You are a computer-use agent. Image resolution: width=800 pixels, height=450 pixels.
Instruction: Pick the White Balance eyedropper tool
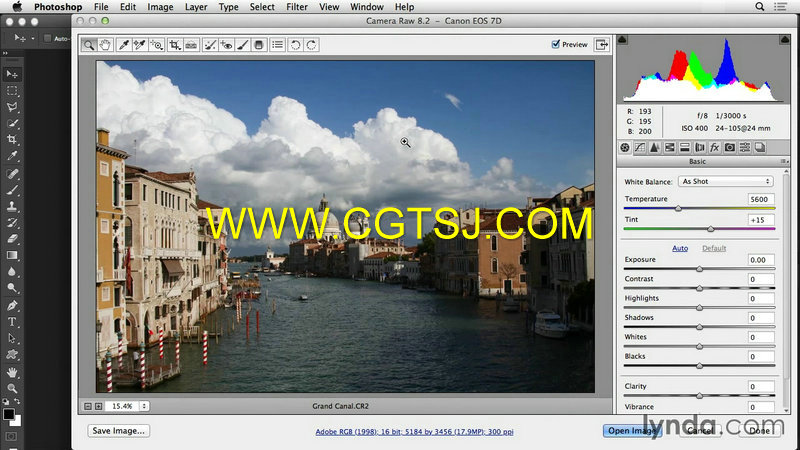tap(123, 45)
